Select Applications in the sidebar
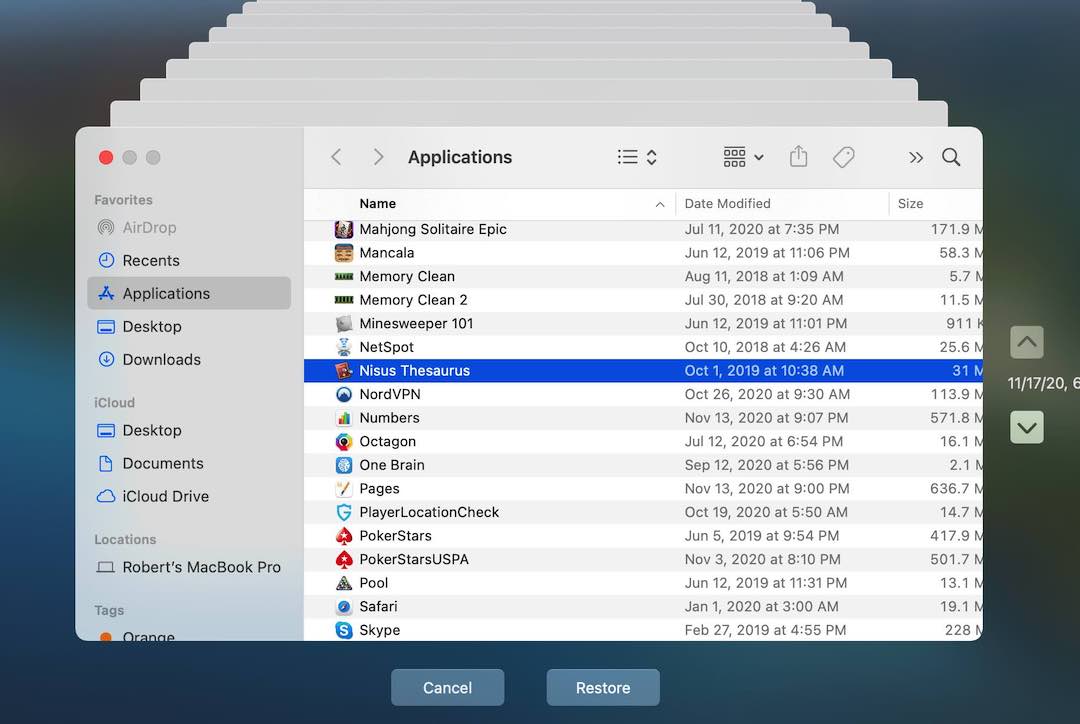The image size is (1080, 724). click(189, 293)
